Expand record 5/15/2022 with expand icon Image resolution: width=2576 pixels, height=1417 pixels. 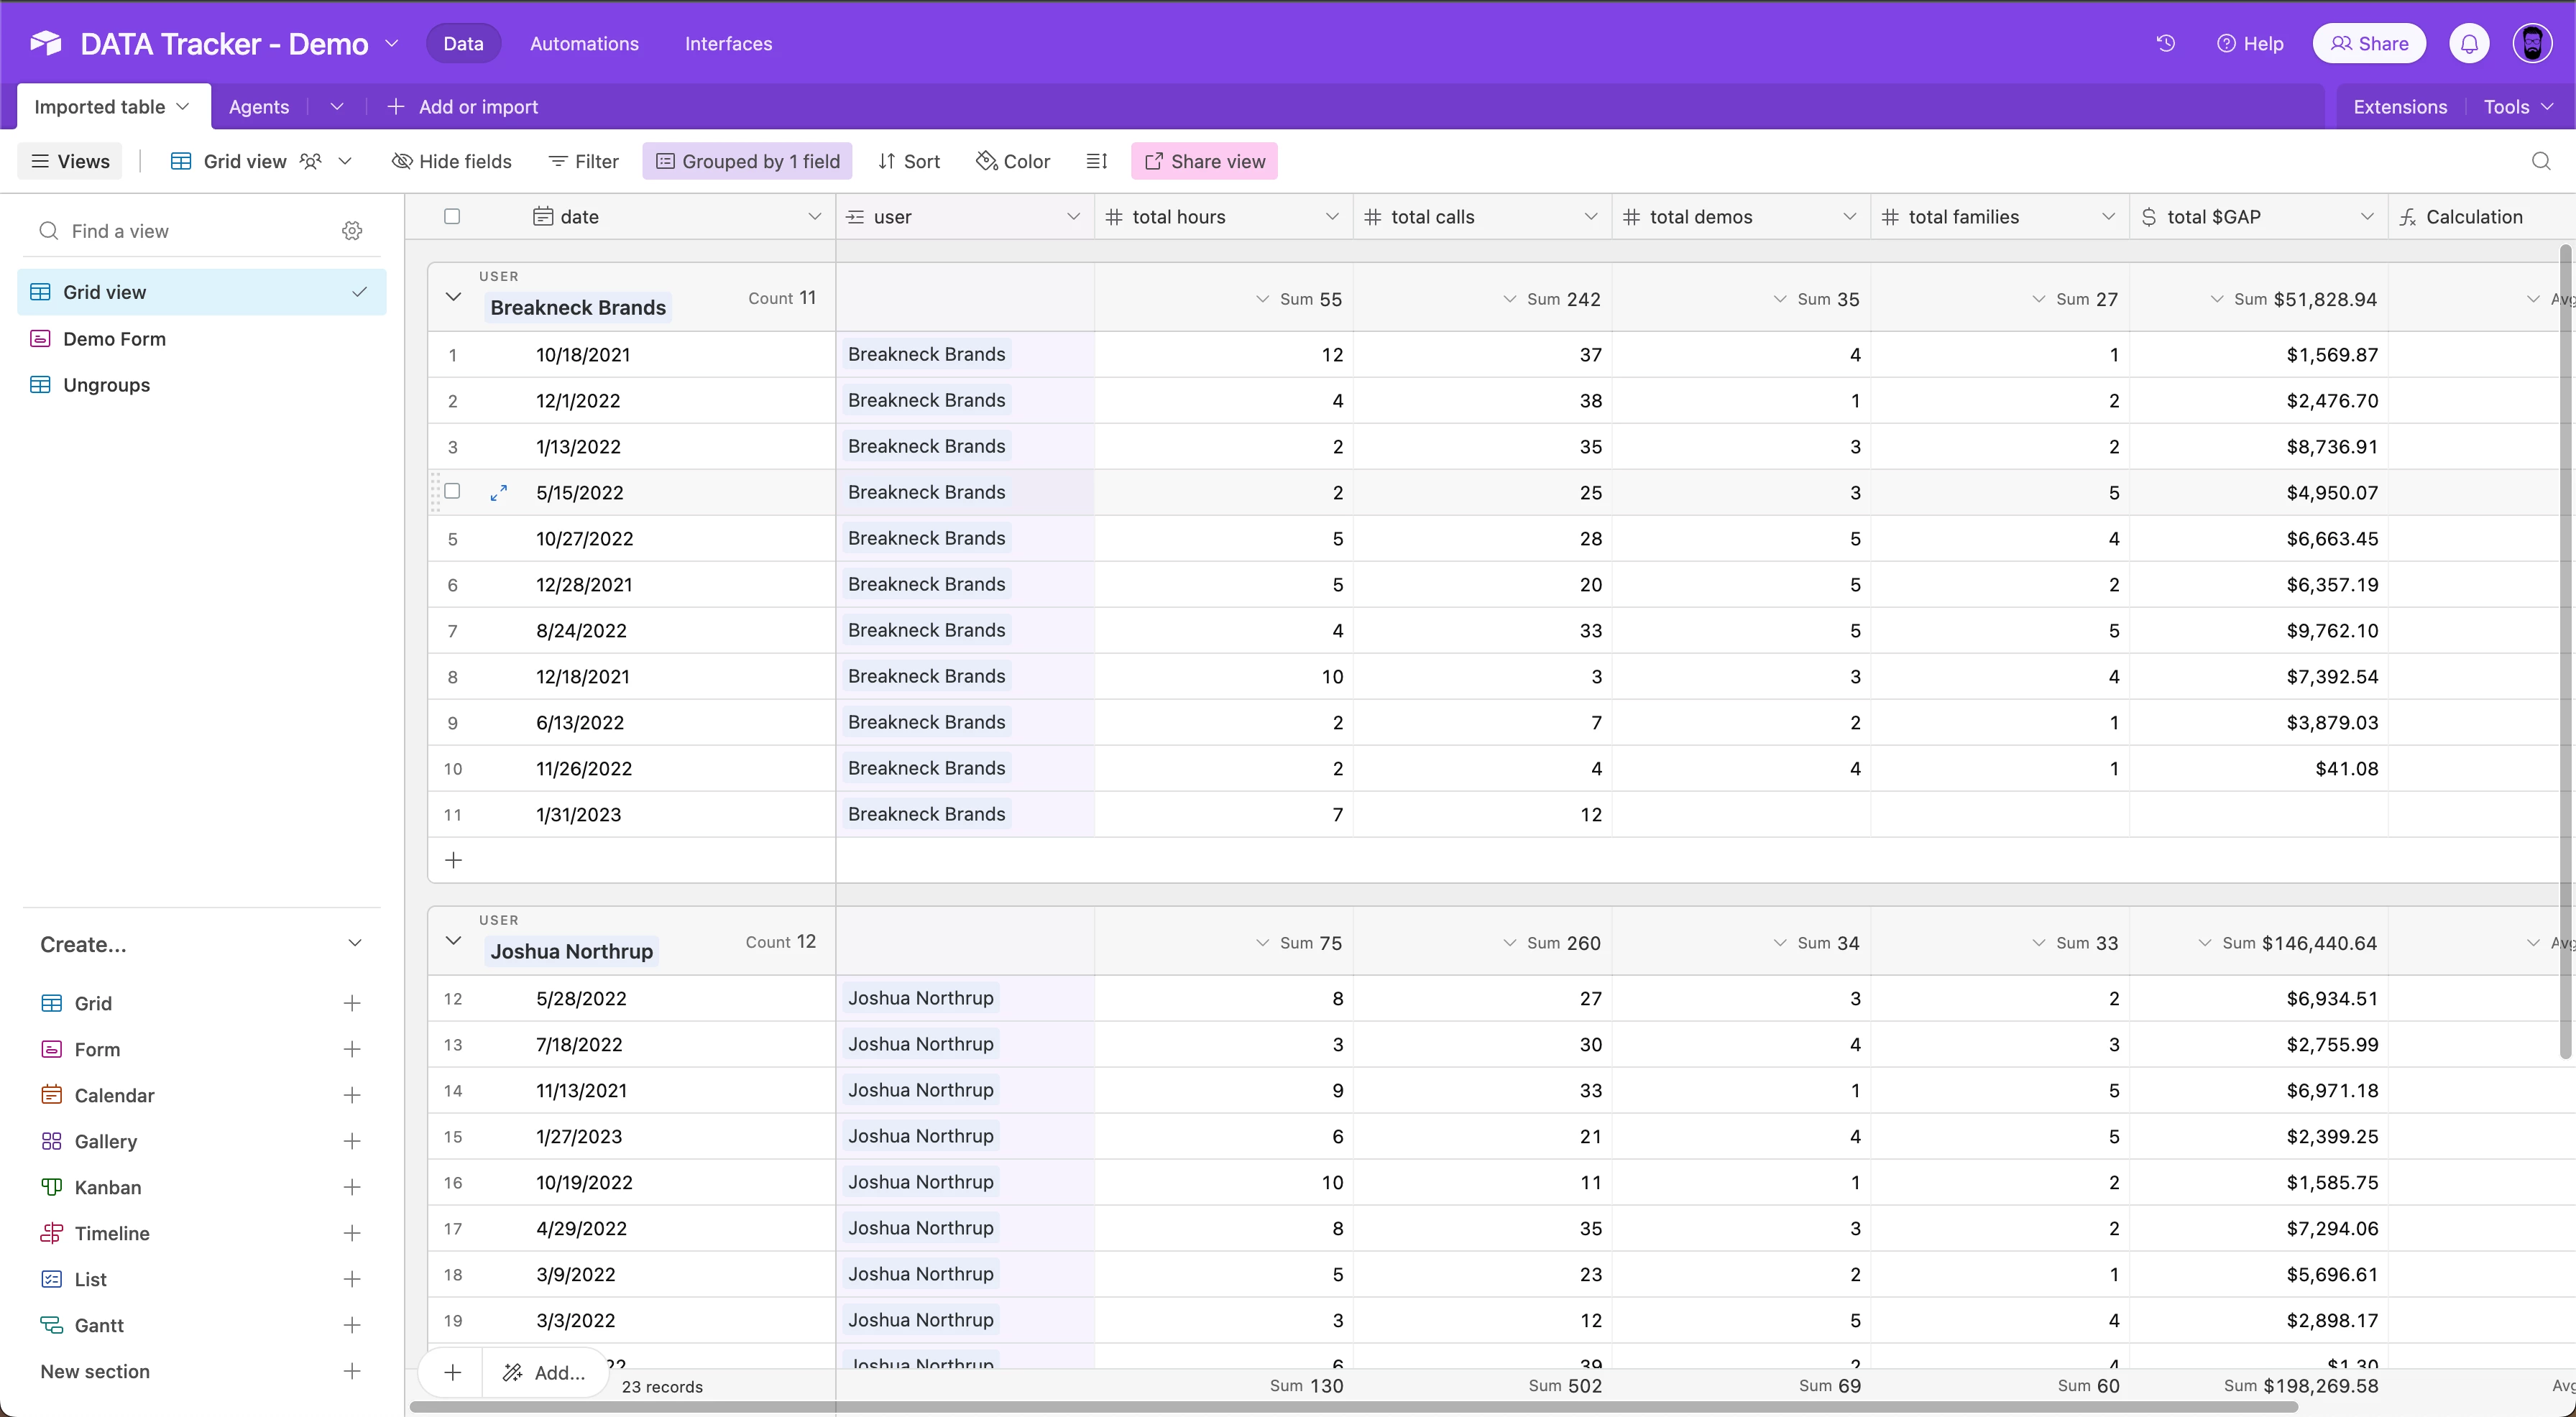pyautogui.click(x=498, y=492)
